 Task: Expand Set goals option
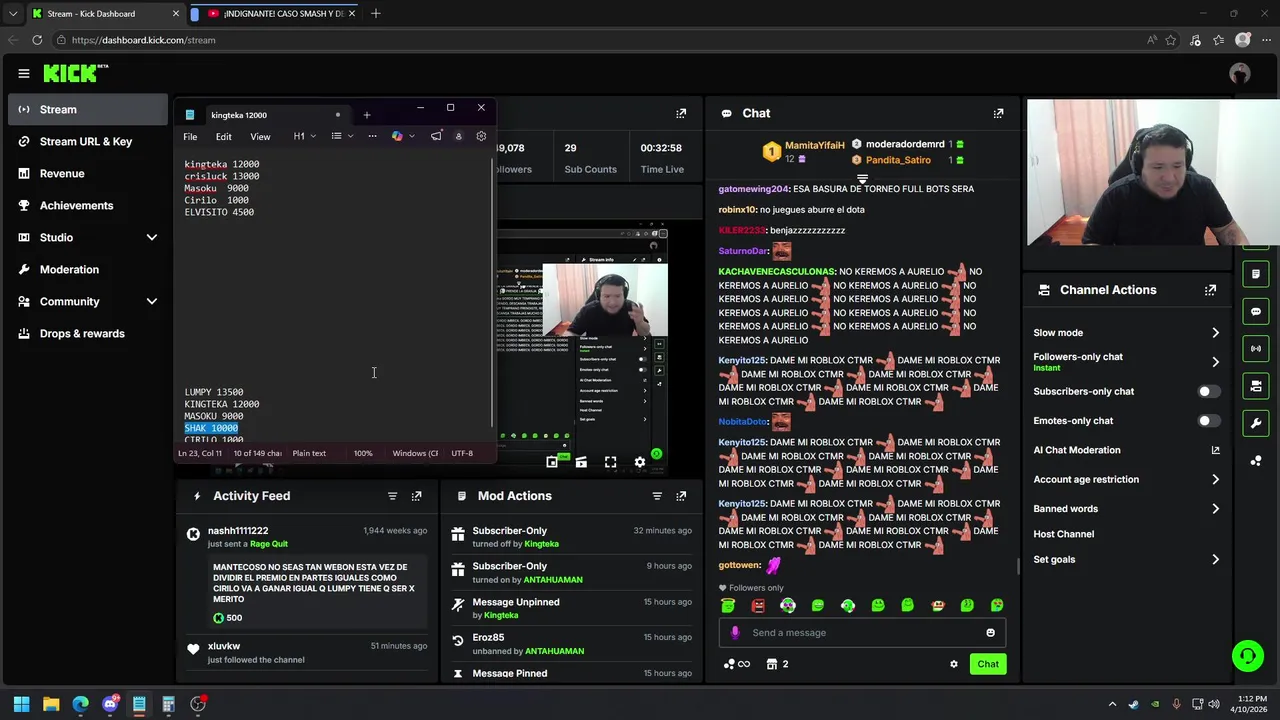click(1126, 559)
